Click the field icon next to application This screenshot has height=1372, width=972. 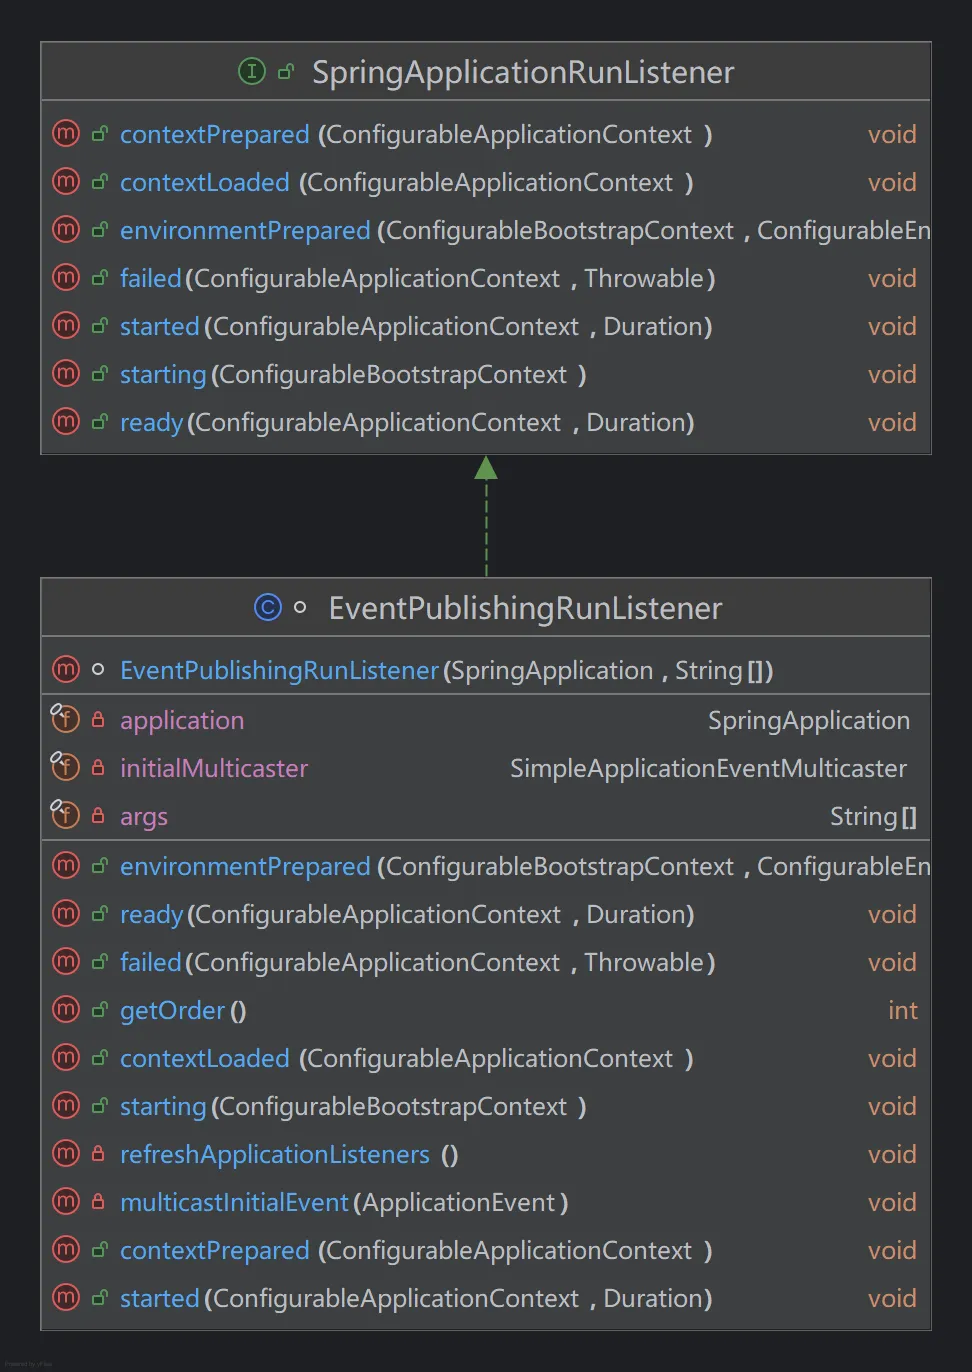click(x=65, y=719)
